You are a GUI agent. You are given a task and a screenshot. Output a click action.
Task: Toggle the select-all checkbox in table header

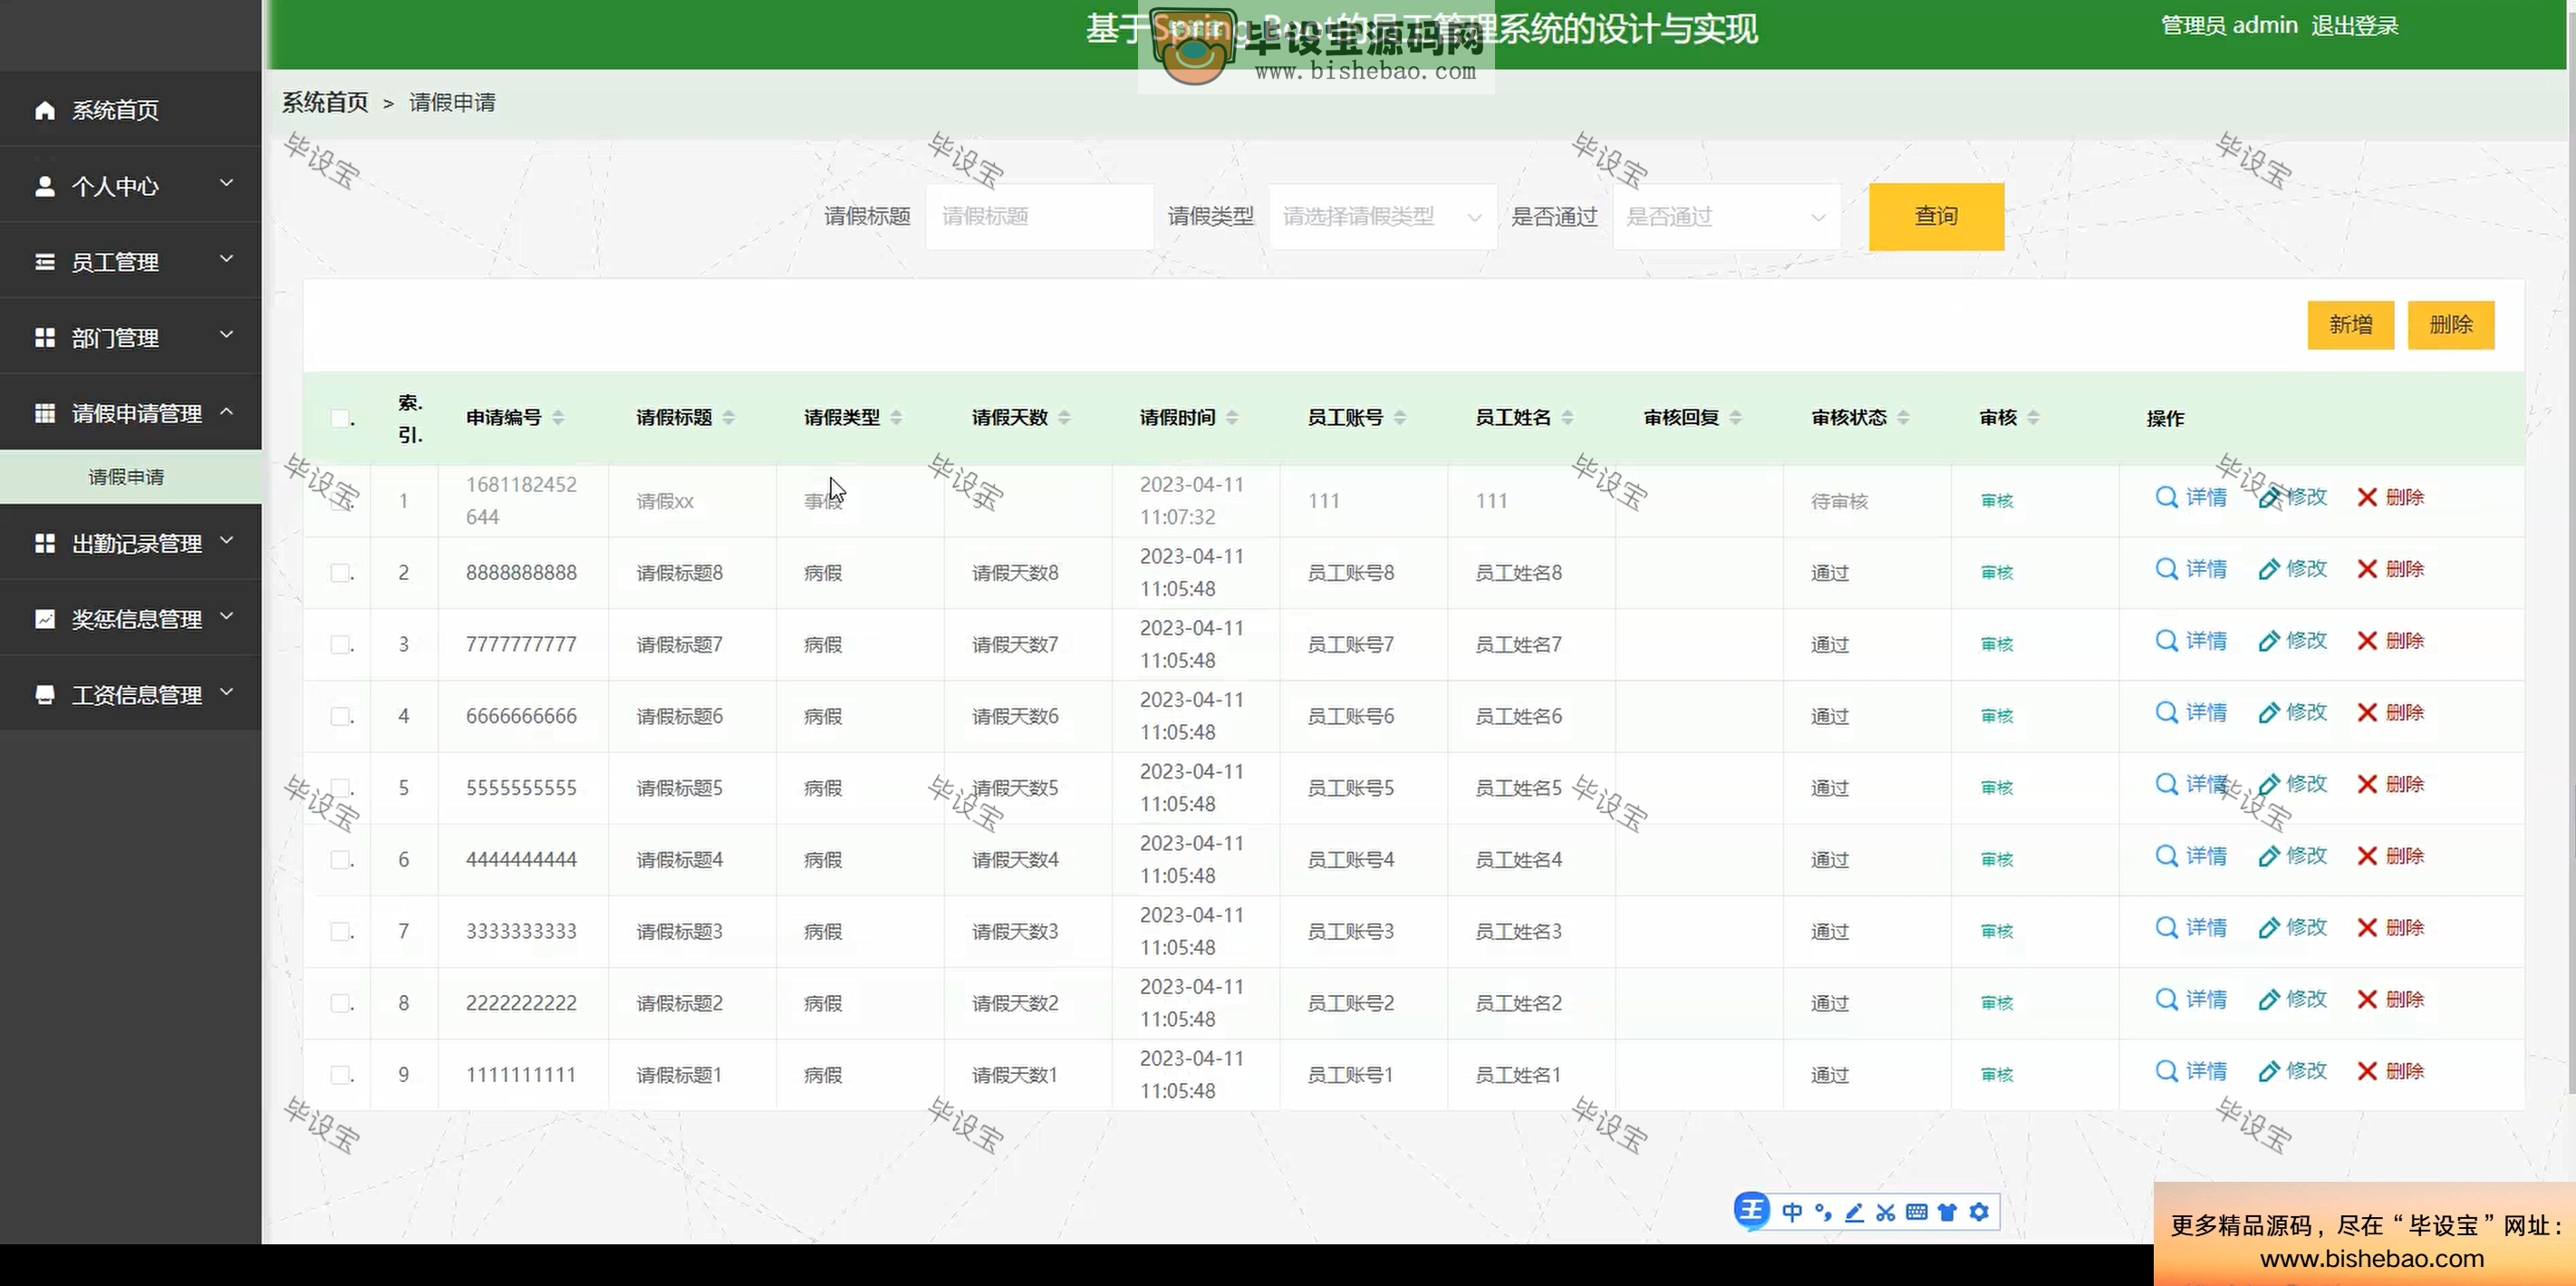(340, 418)
